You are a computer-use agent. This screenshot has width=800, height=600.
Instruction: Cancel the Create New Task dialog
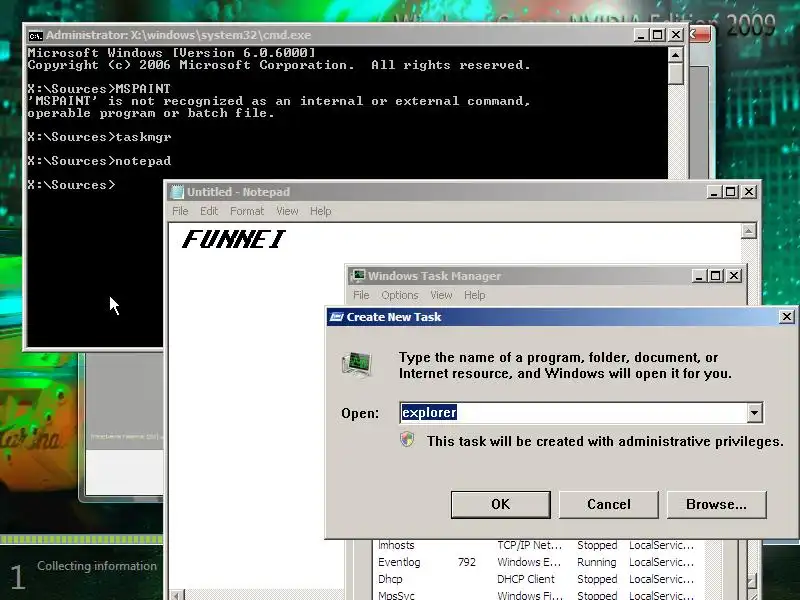coord(609,504)
